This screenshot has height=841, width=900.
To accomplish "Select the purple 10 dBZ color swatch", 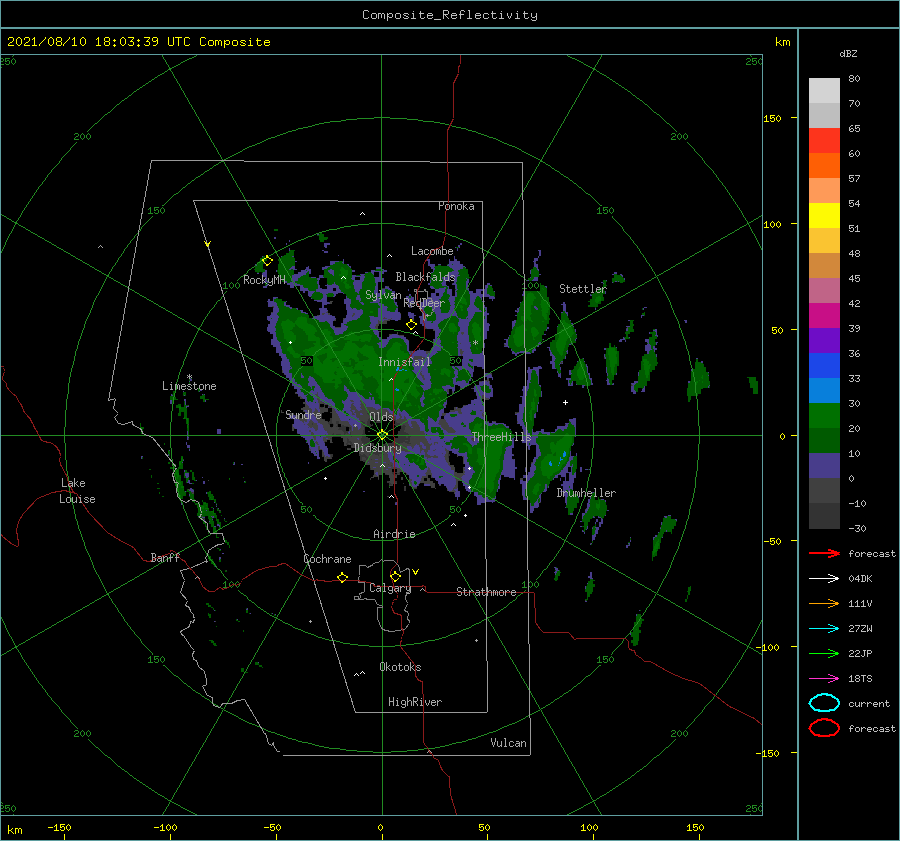I will click(824, 465).
